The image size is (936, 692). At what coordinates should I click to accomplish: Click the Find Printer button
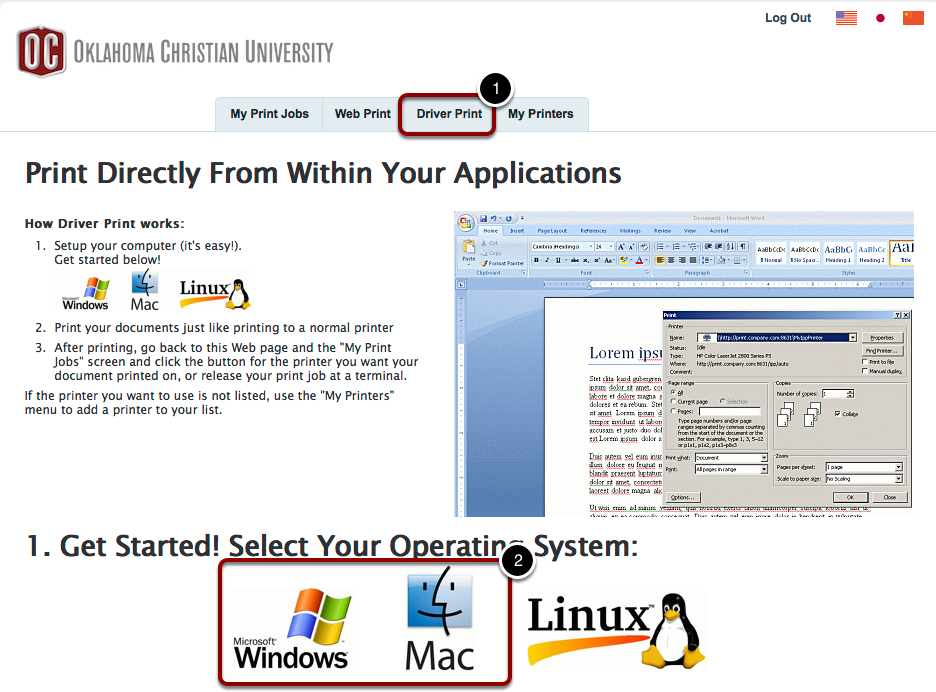[x=882, y=350]
